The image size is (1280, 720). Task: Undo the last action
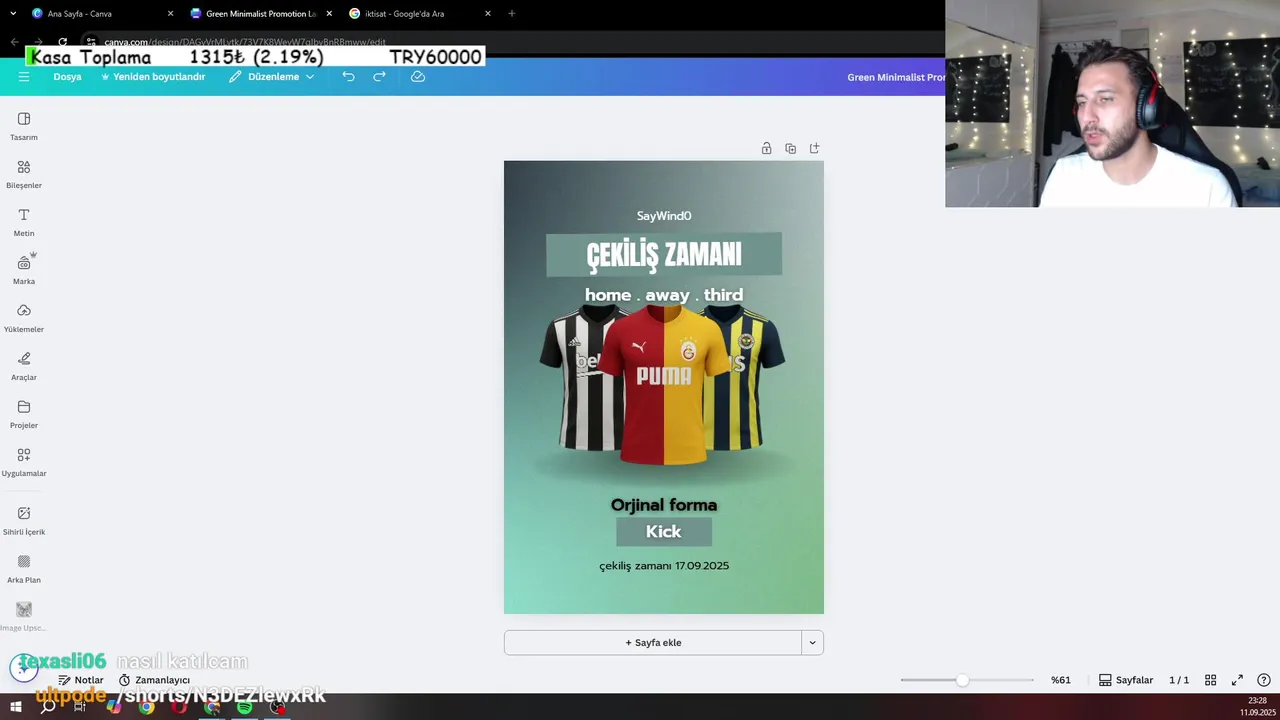(348, 77)
